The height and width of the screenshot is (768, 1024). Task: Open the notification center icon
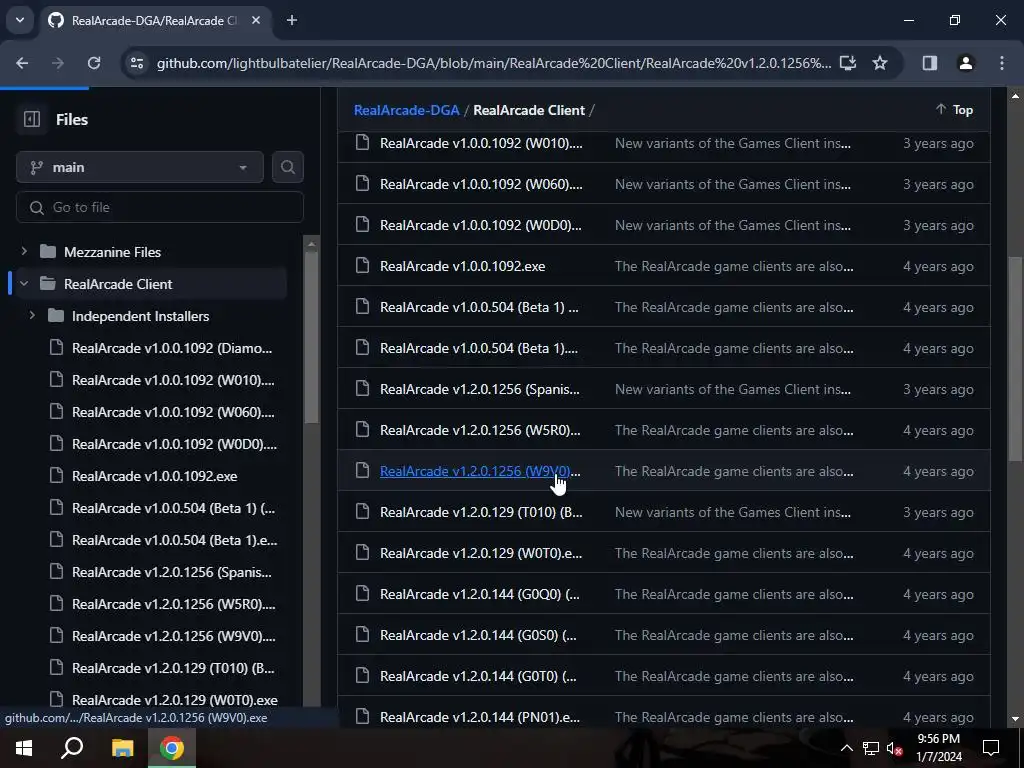point(991,748)
